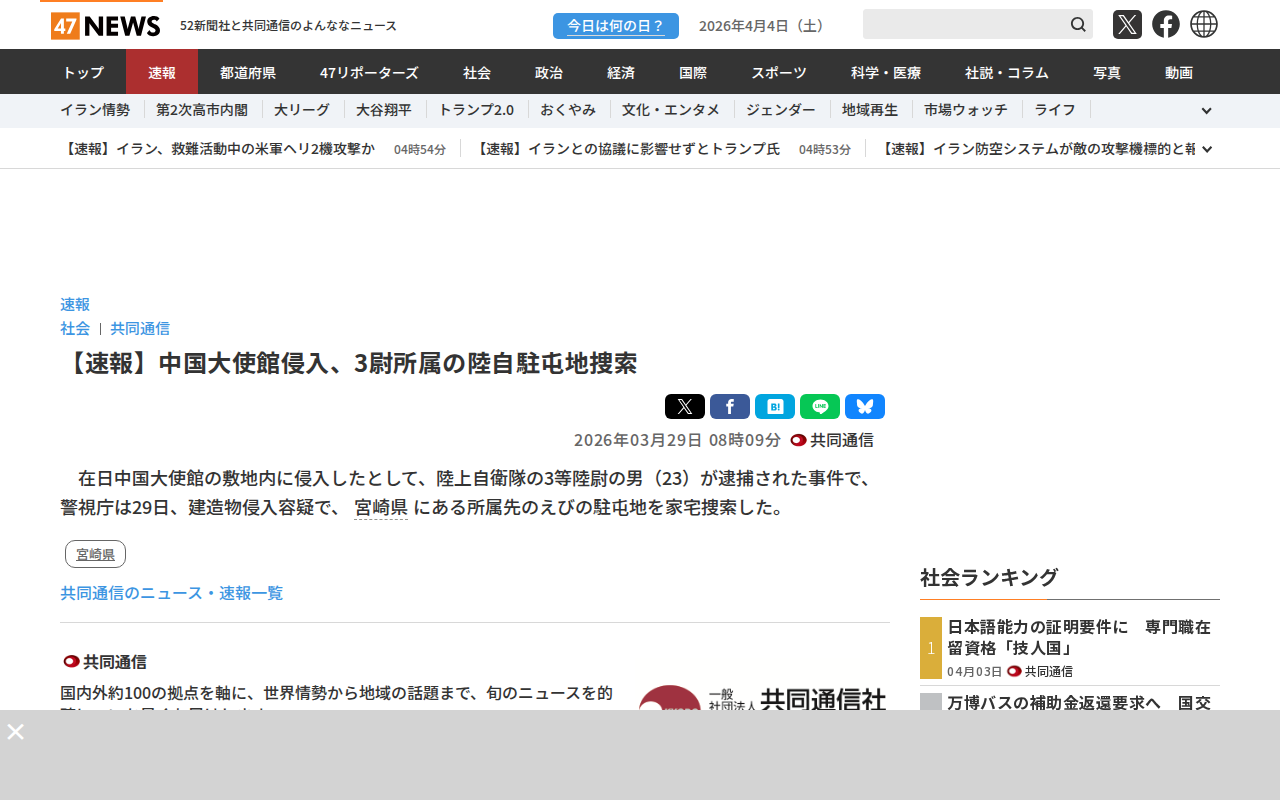Click the search magnifier icon

click(1078, 24)
